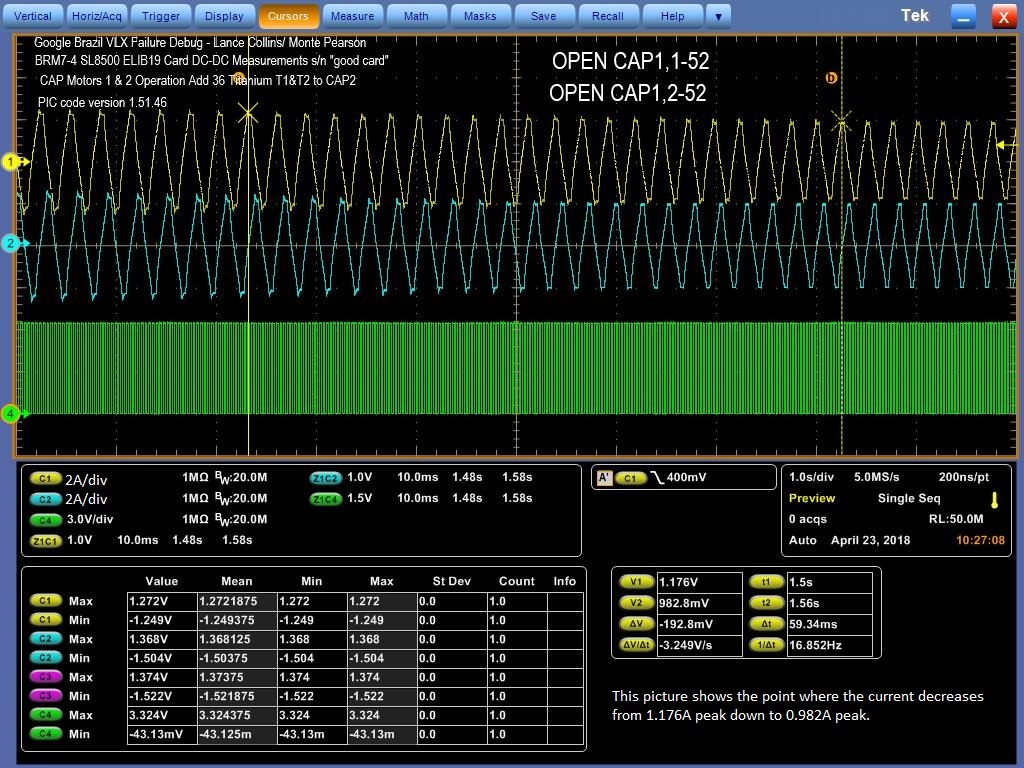The image size is (1024, 768).
Task: Click the C4 channel badge at 3.0V/div
Action: tap(45, 520)
